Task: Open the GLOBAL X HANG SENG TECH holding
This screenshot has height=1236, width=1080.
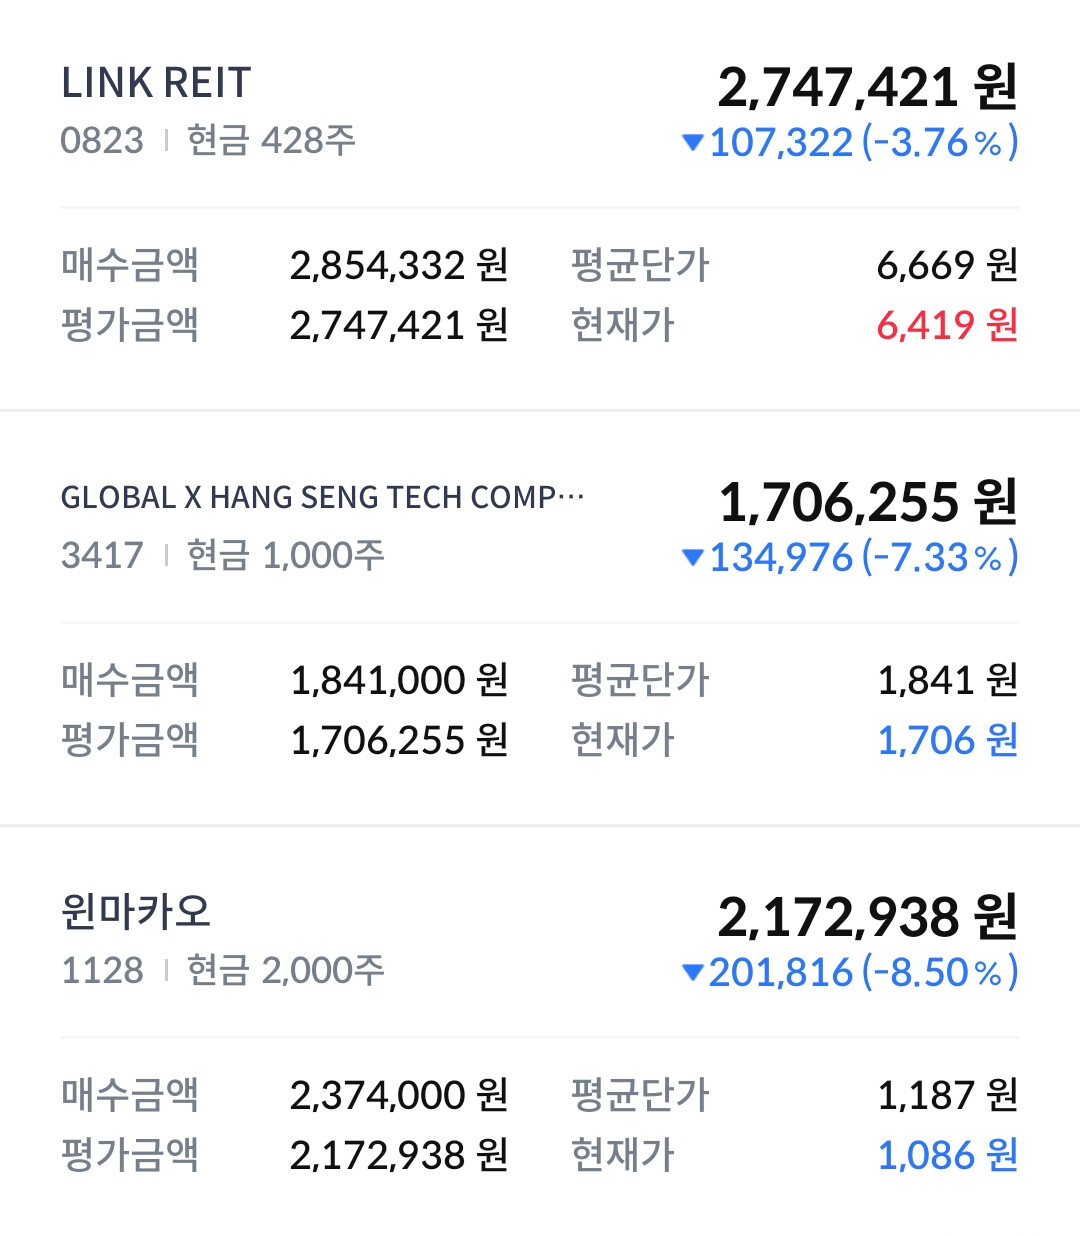Action: 322,497
